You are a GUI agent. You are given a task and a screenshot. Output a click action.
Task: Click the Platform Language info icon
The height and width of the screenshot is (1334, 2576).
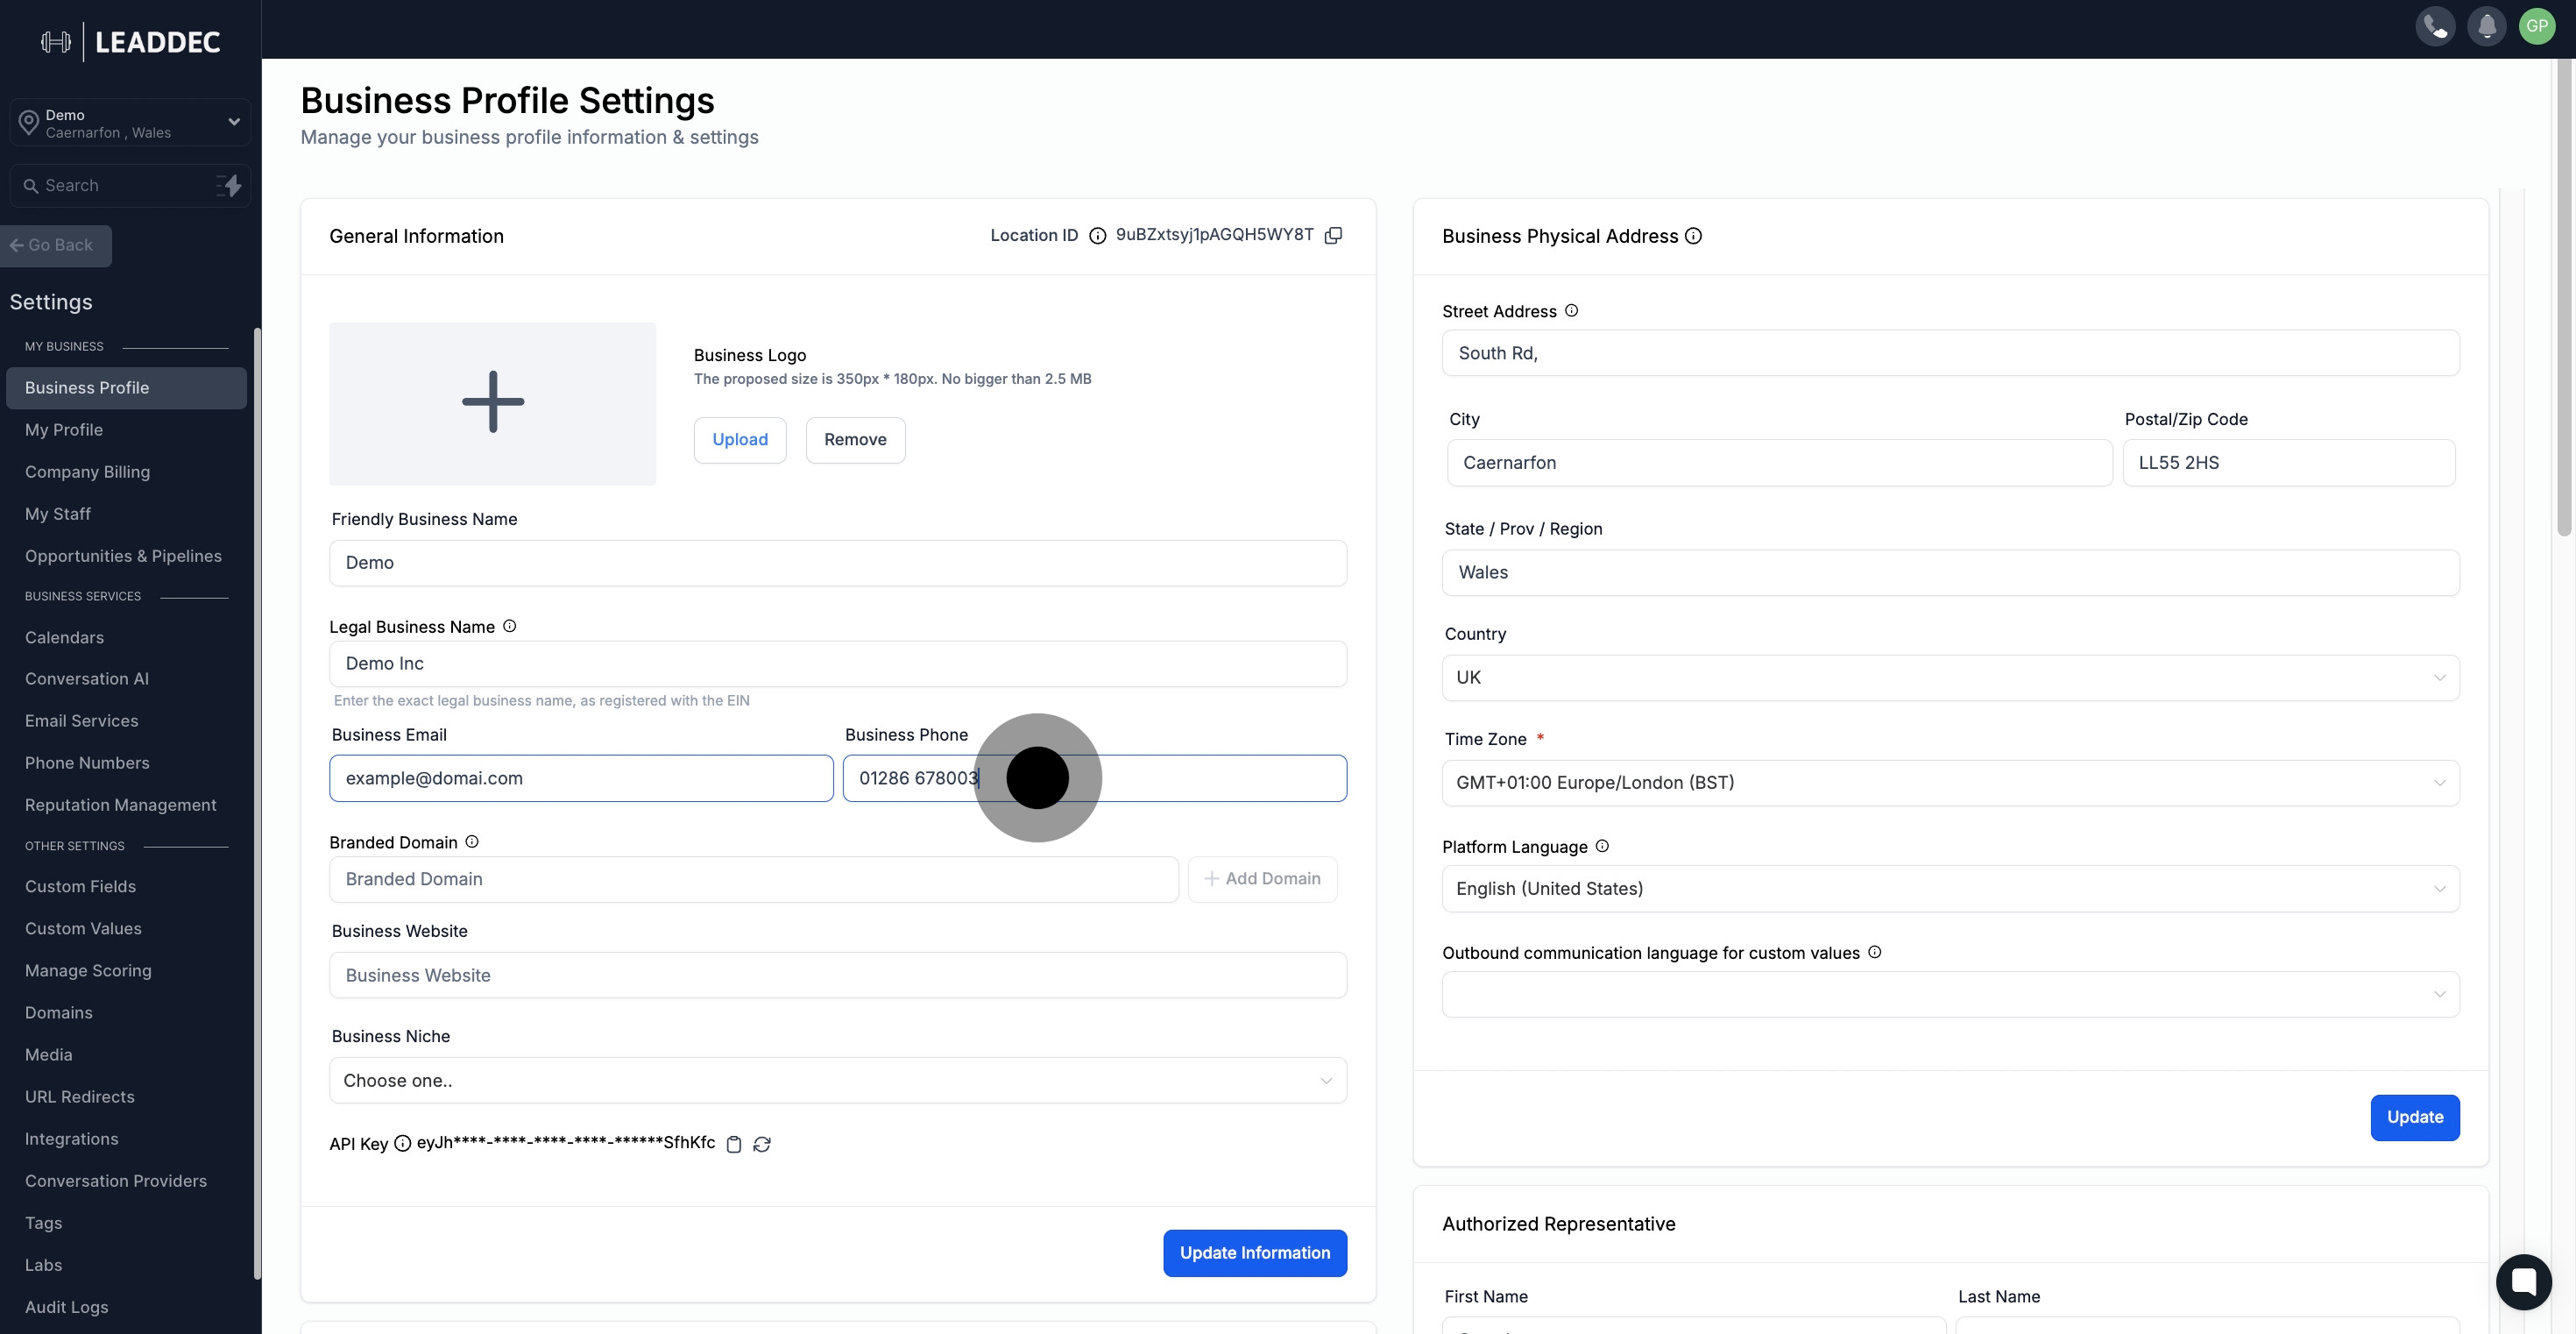(1602, 846)
